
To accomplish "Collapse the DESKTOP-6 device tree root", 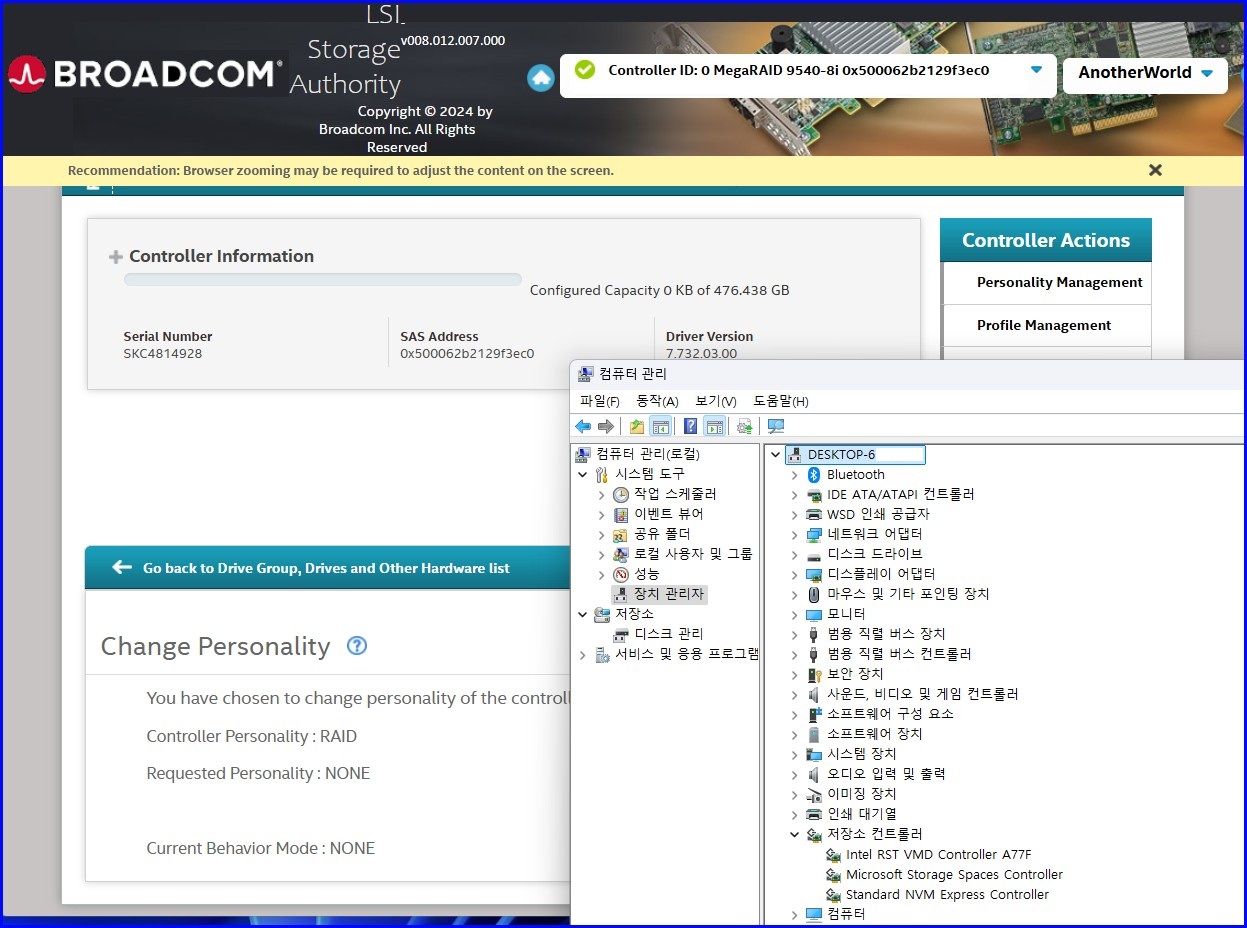I will click(776, 455).
